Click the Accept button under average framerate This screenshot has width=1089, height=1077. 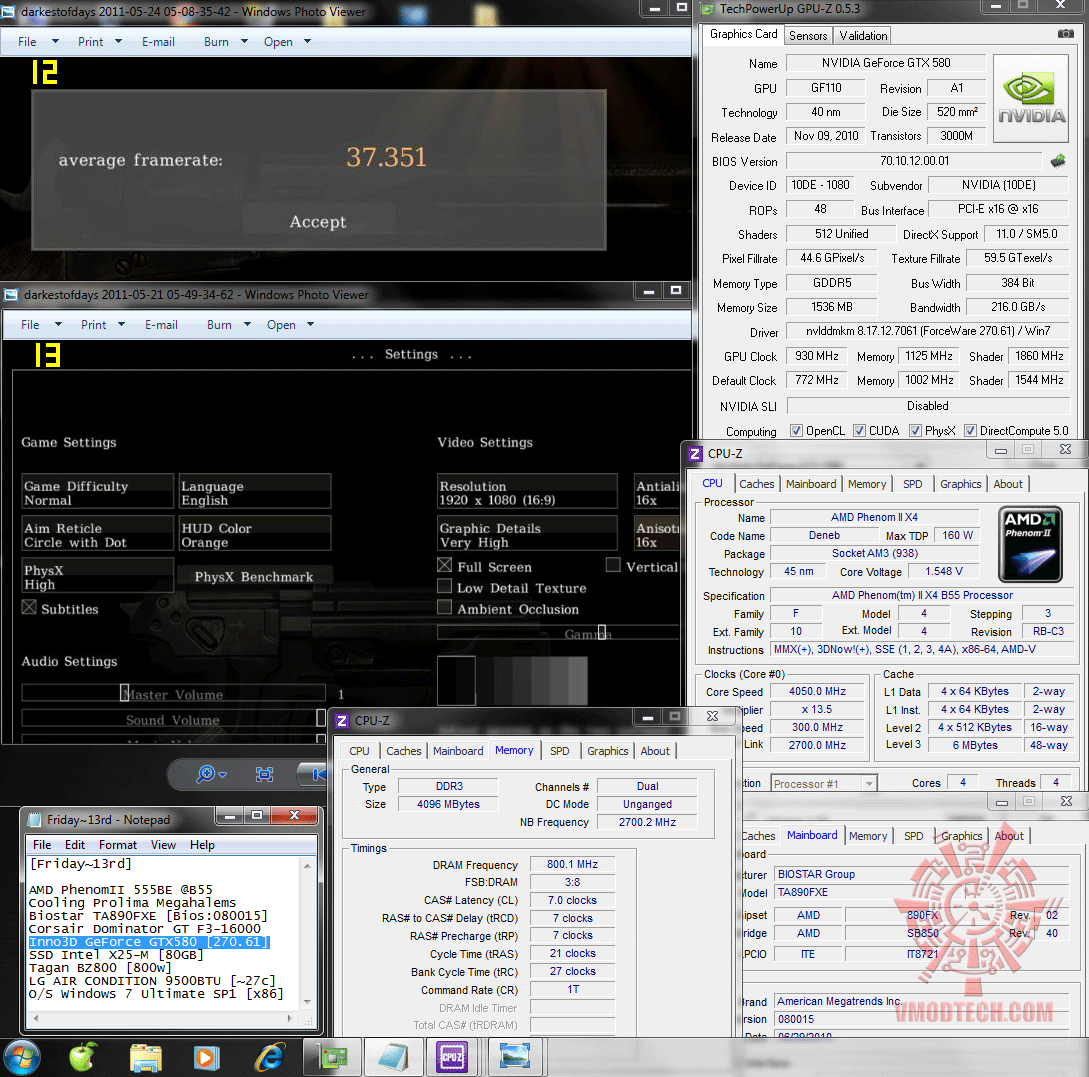318,222
